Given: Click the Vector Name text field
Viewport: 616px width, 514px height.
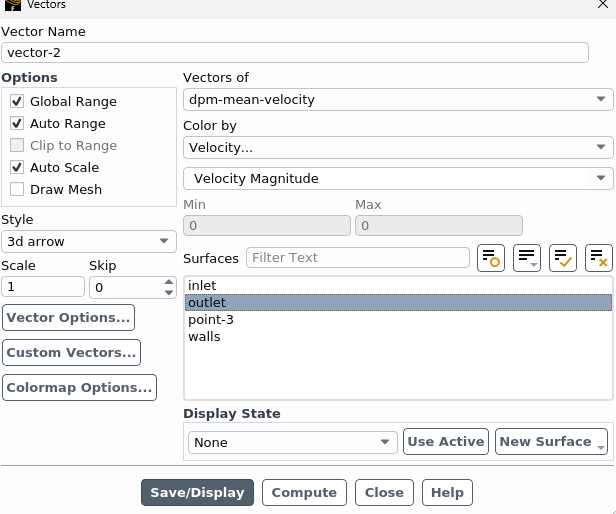Looking at the screenshot, I should (x=295, y=53).
